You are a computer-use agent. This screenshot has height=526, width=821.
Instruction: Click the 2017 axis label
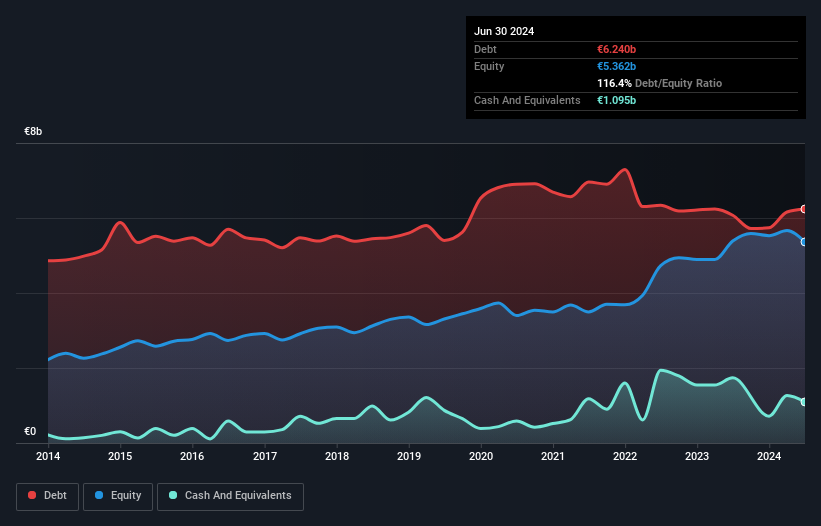[x=265, y=456]
